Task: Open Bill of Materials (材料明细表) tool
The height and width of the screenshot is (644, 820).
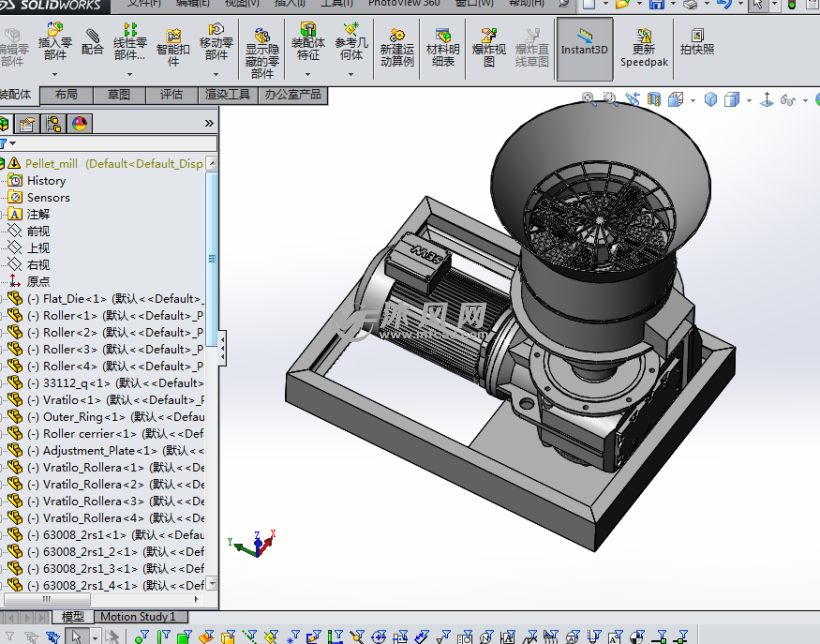Action: point(443,46)
